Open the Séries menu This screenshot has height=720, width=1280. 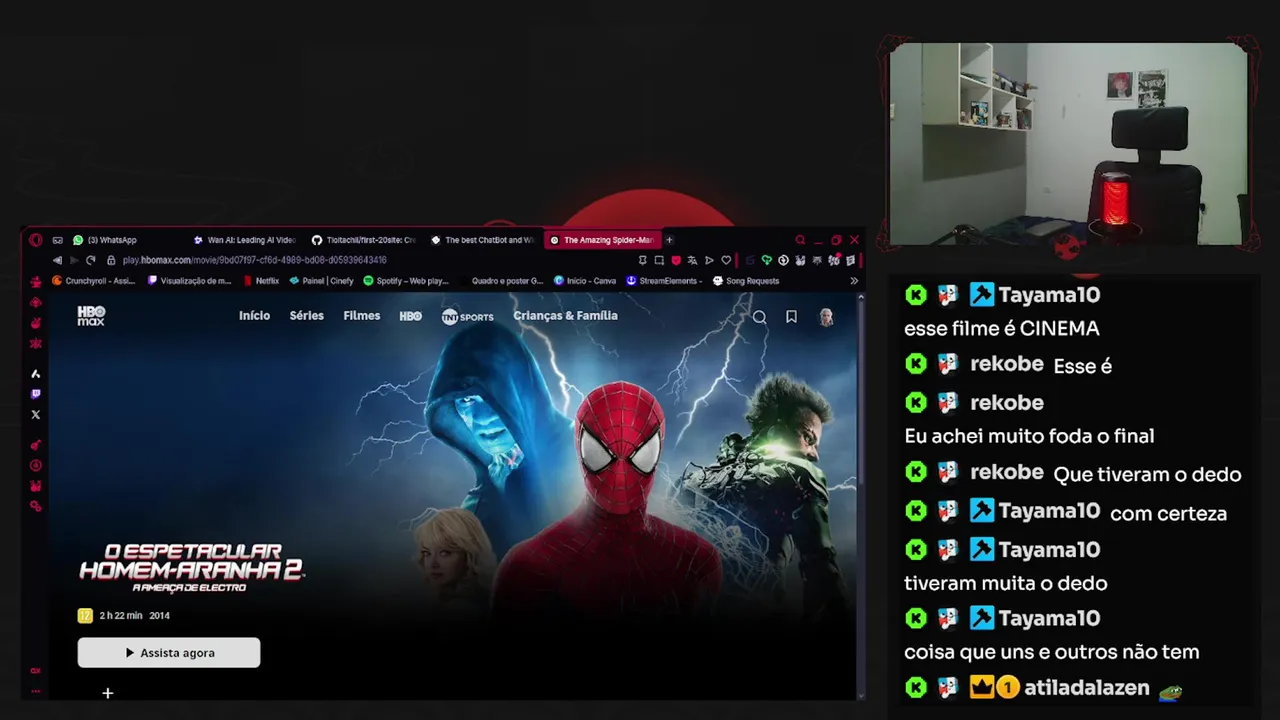pos(307,316)
